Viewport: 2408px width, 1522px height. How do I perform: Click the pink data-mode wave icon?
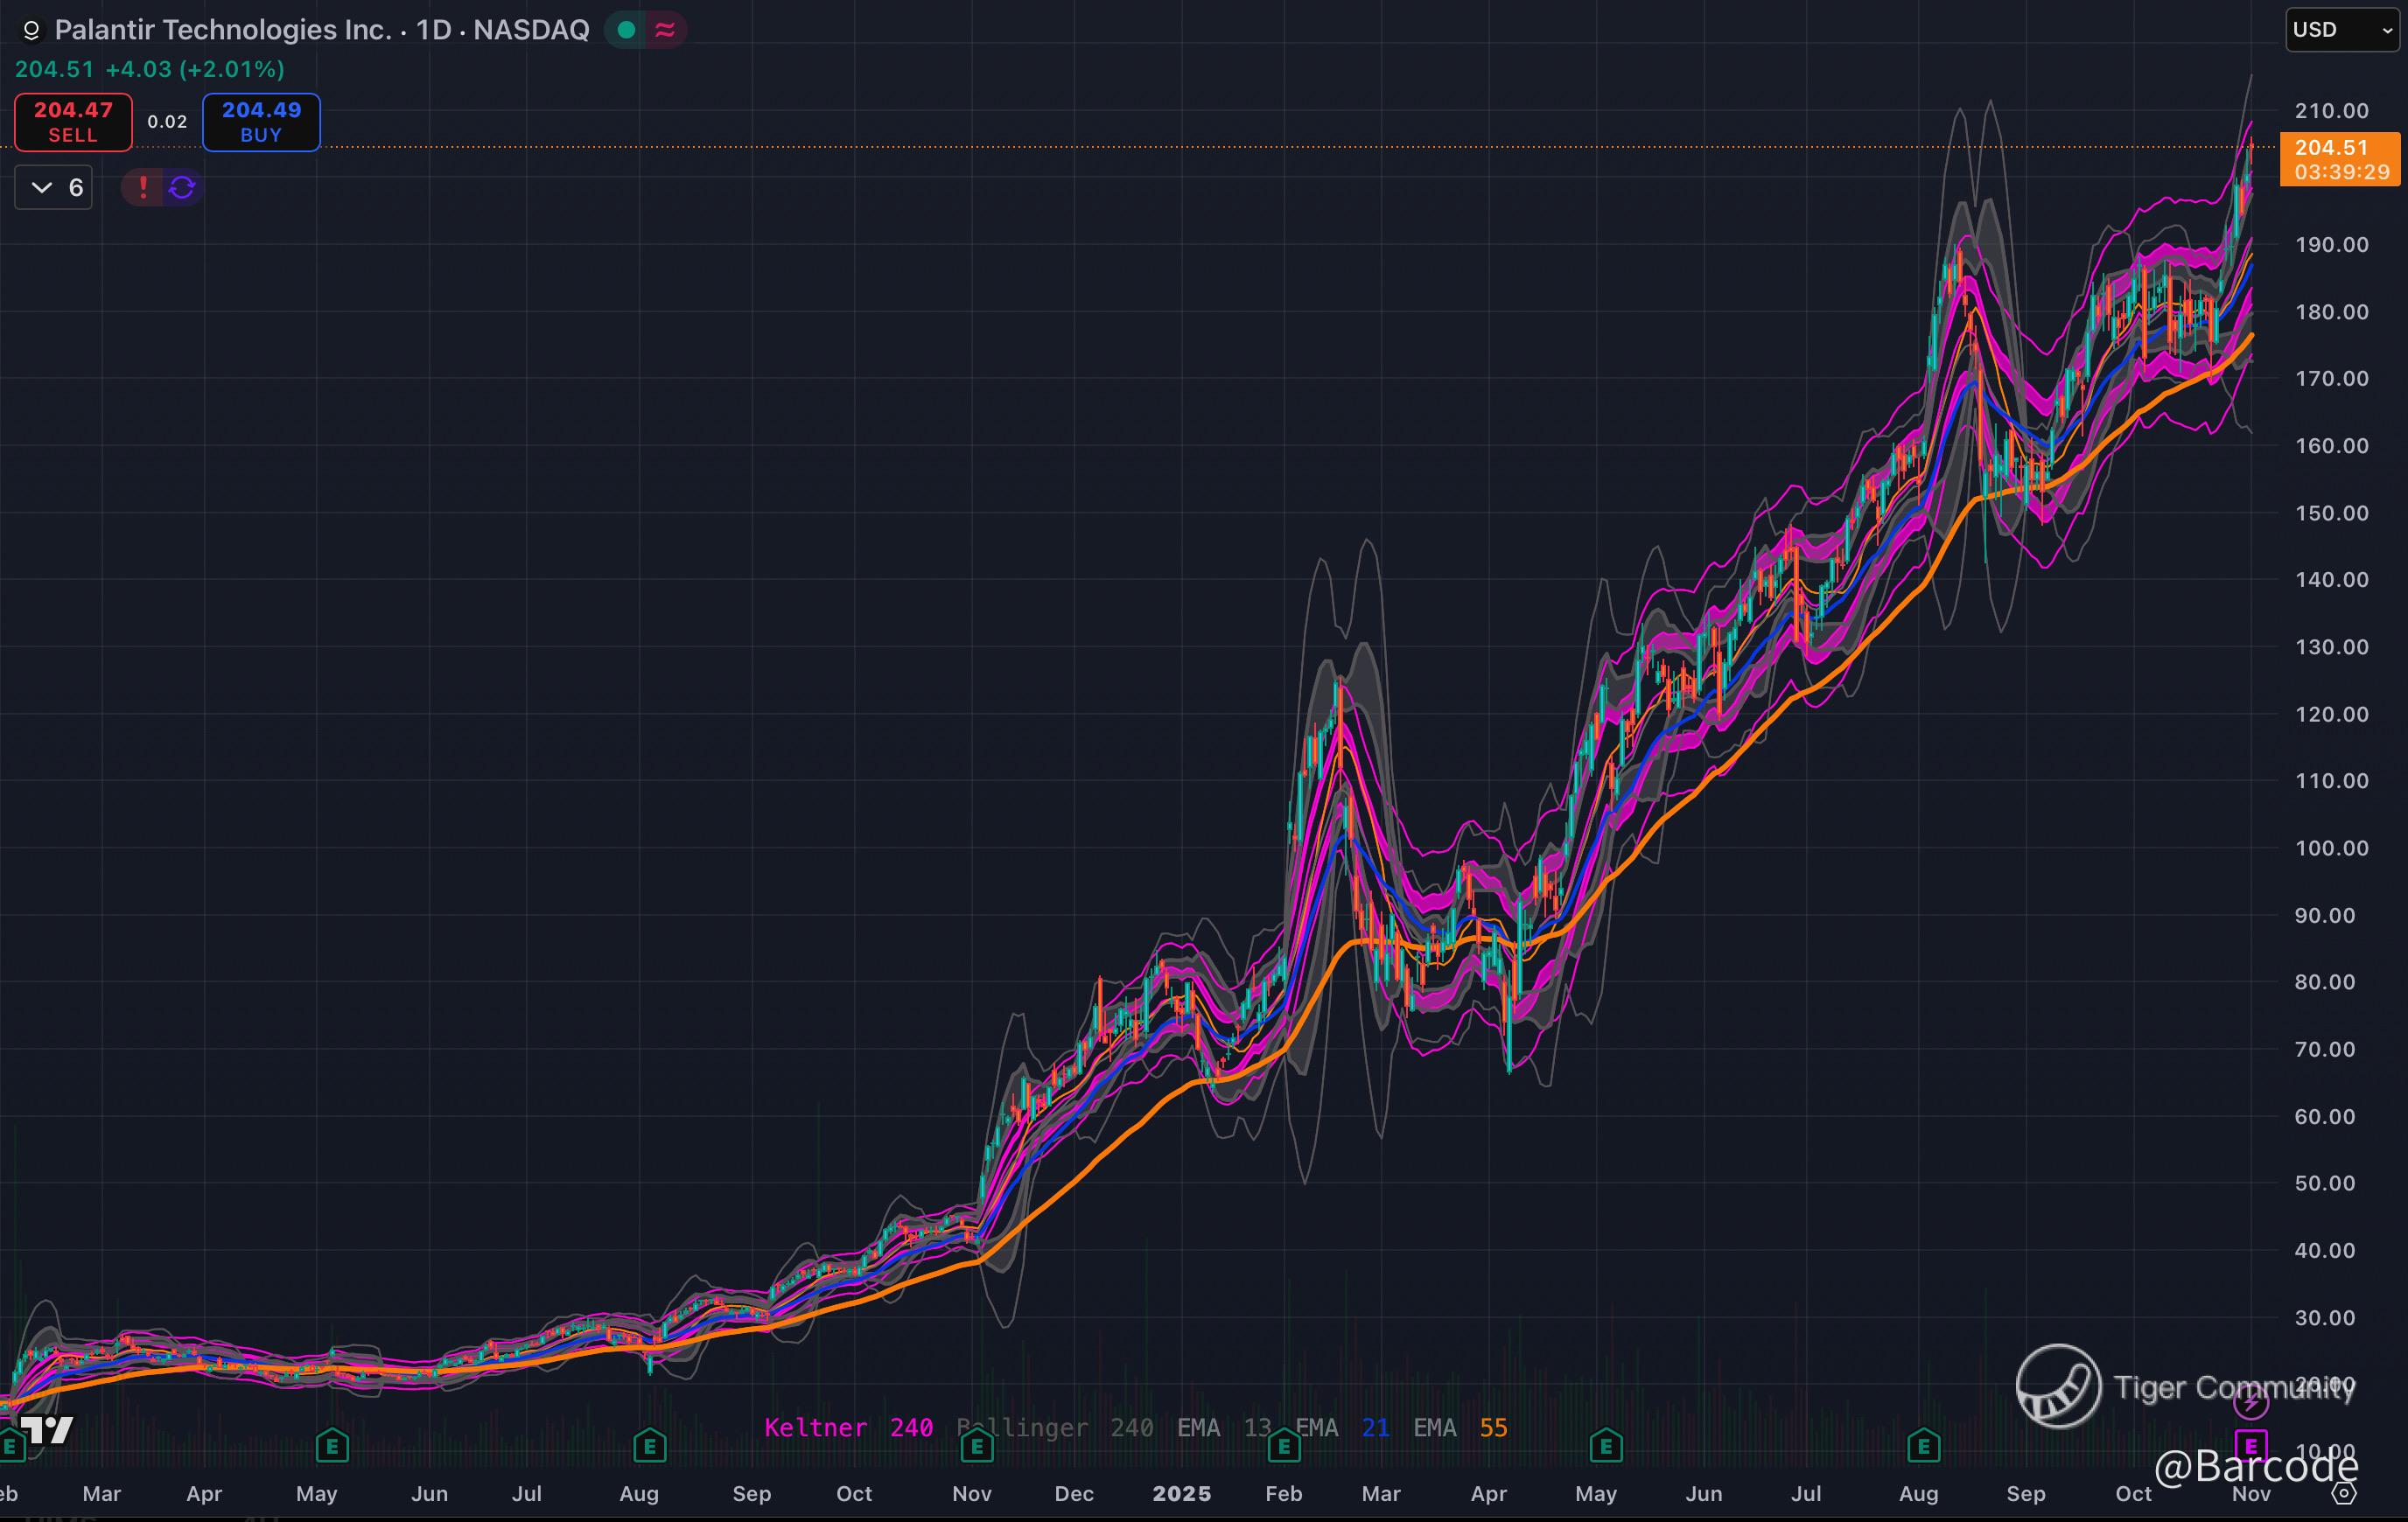click(x=665, y=30)
